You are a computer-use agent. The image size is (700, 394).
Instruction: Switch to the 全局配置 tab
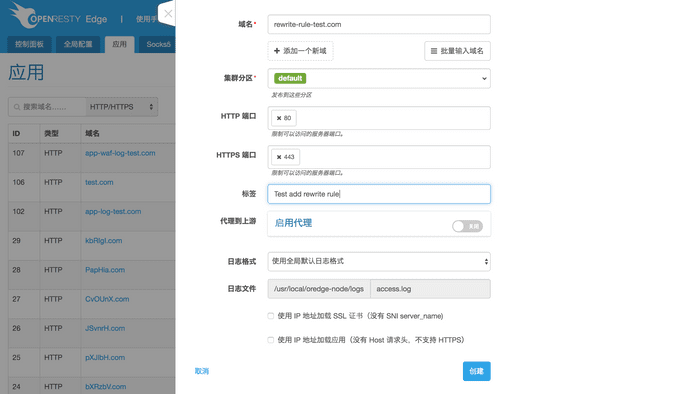pyautogui.click(x=78, y=44)
